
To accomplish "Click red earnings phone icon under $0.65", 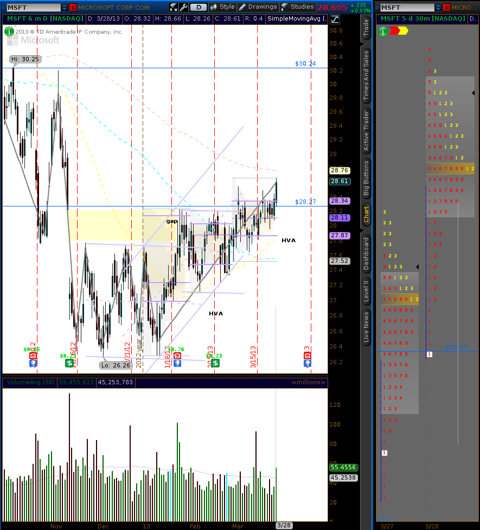I will click(33, 356).
